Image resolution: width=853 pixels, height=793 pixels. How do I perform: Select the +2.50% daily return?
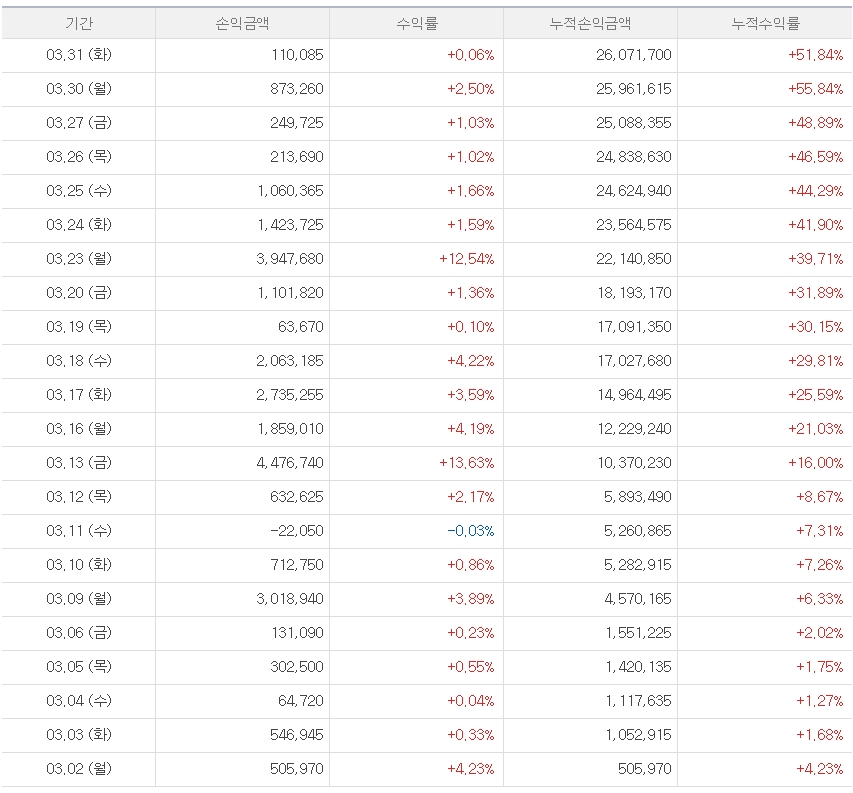[x=471, y=89]
